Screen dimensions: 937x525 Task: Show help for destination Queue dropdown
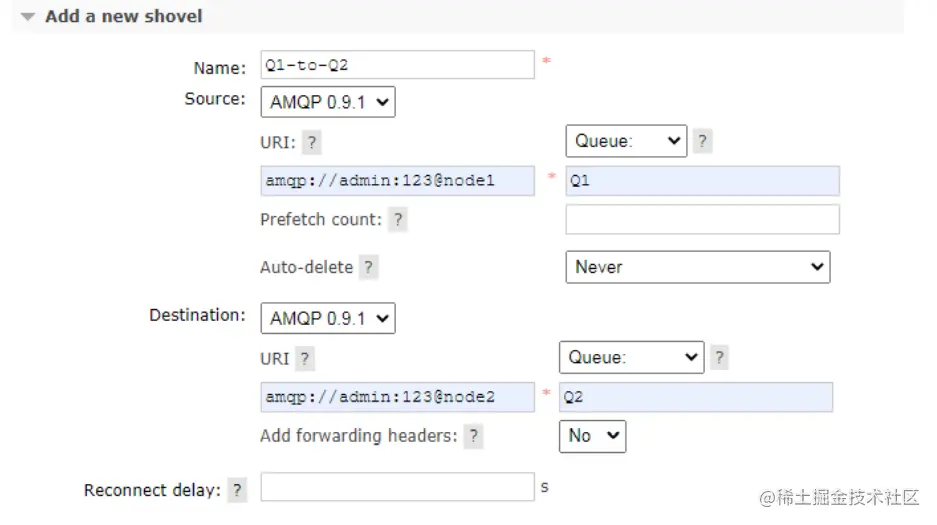click(719, 357)
